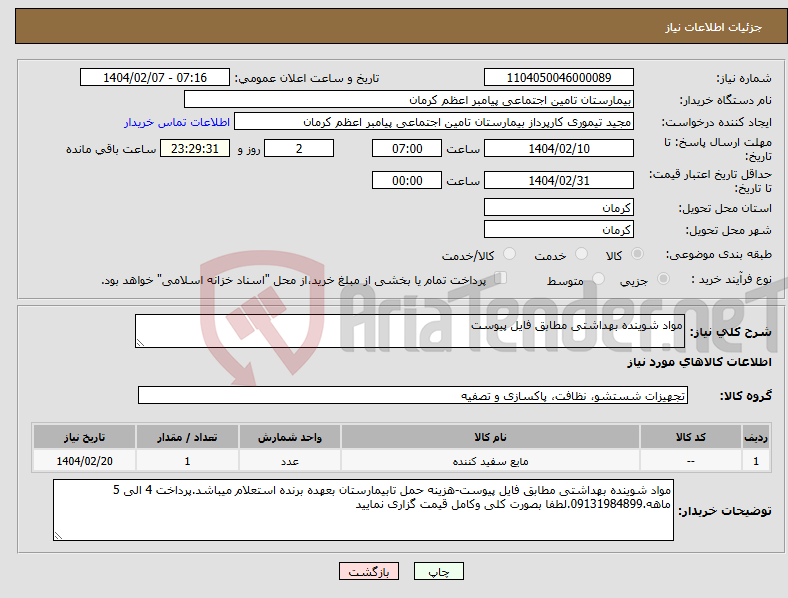Viewport: 788px width, 598px height.
Task: Select the کالا radio button
Action: pos(637,254)
